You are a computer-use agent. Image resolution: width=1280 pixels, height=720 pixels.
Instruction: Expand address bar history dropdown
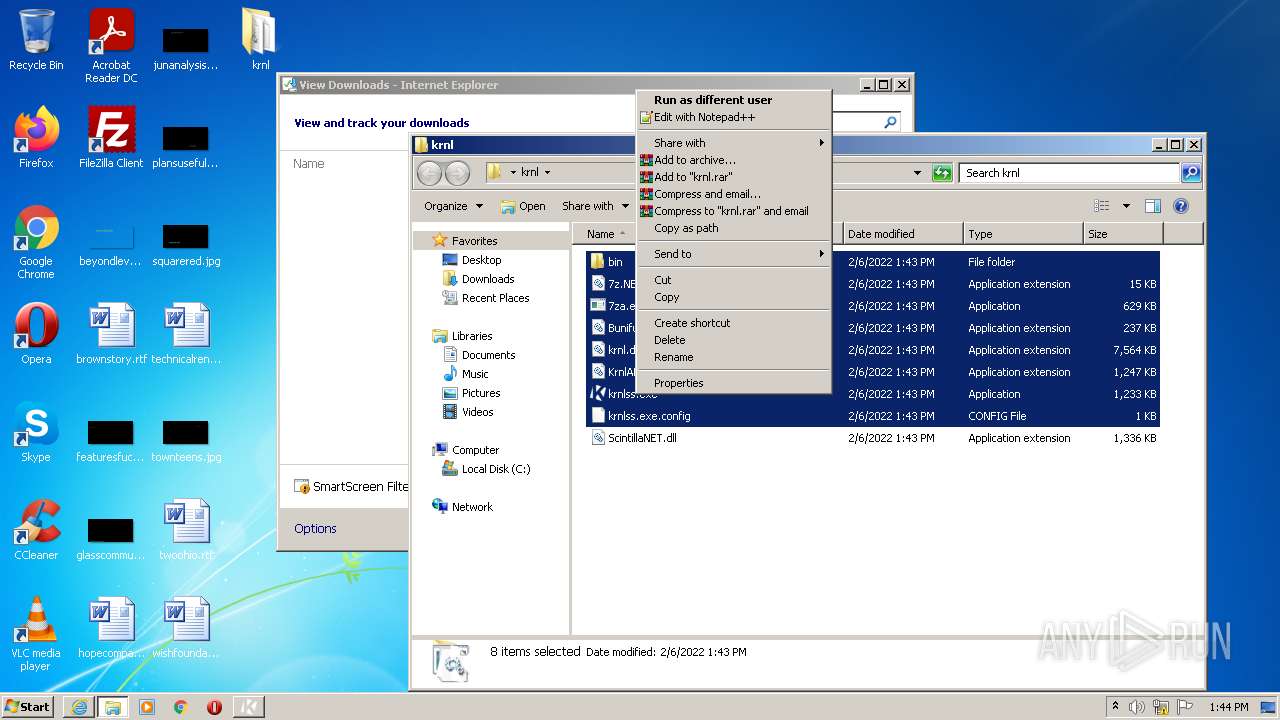[x=917, y=173]
